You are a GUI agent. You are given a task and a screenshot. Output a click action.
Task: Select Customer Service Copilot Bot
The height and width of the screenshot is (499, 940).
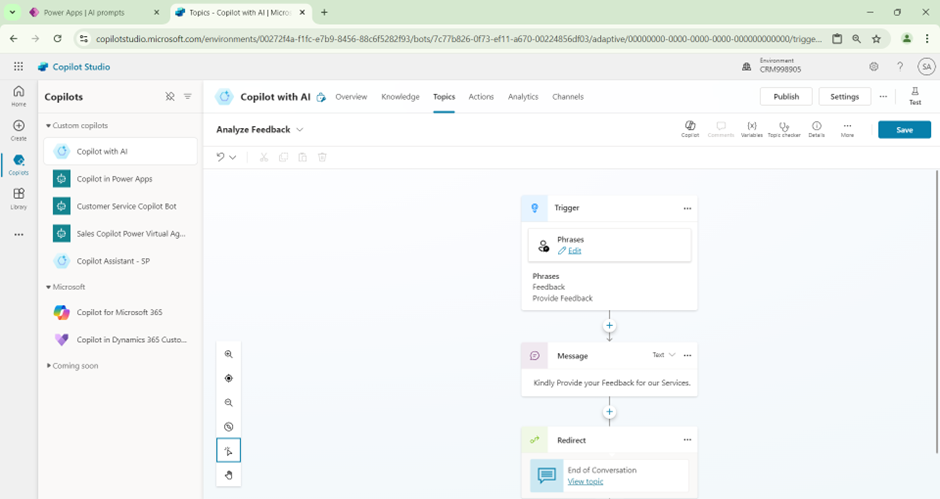pos(126,206)
